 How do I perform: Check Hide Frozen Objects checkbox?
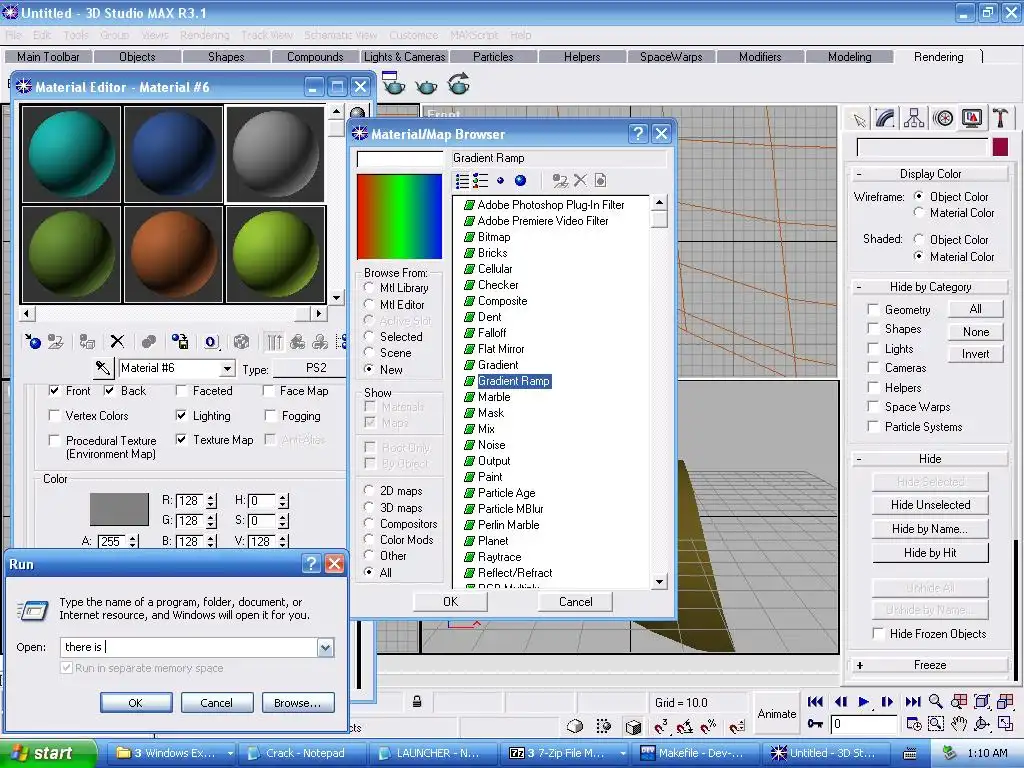(878, 633)
